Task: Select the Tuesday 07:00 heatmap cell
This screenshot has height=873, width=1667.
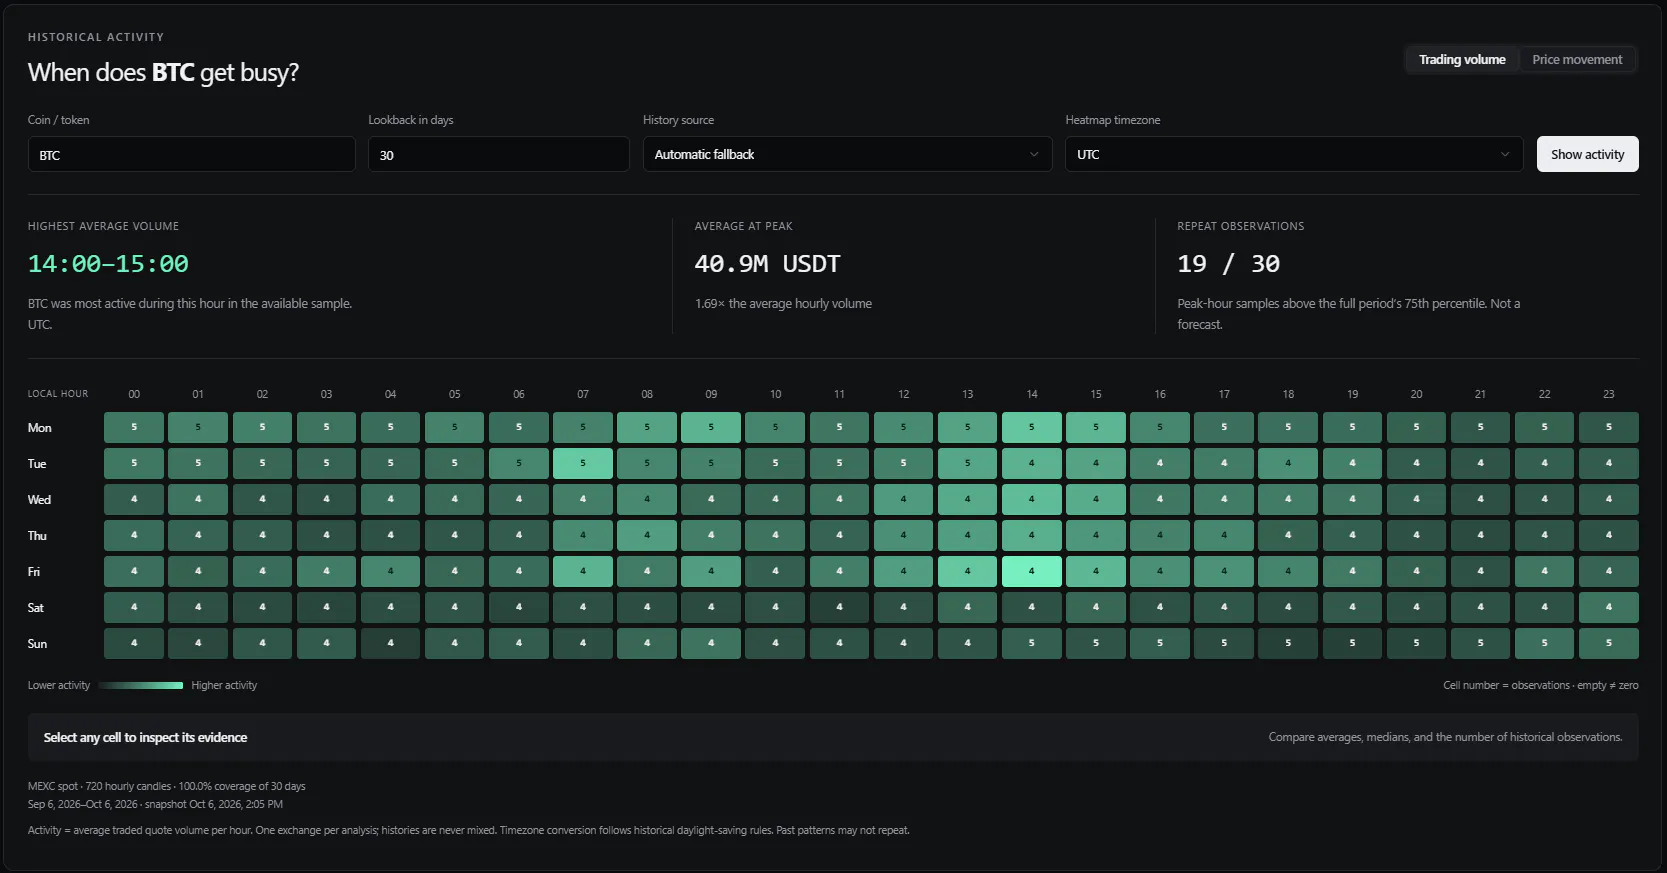Action: coord(582,463)
